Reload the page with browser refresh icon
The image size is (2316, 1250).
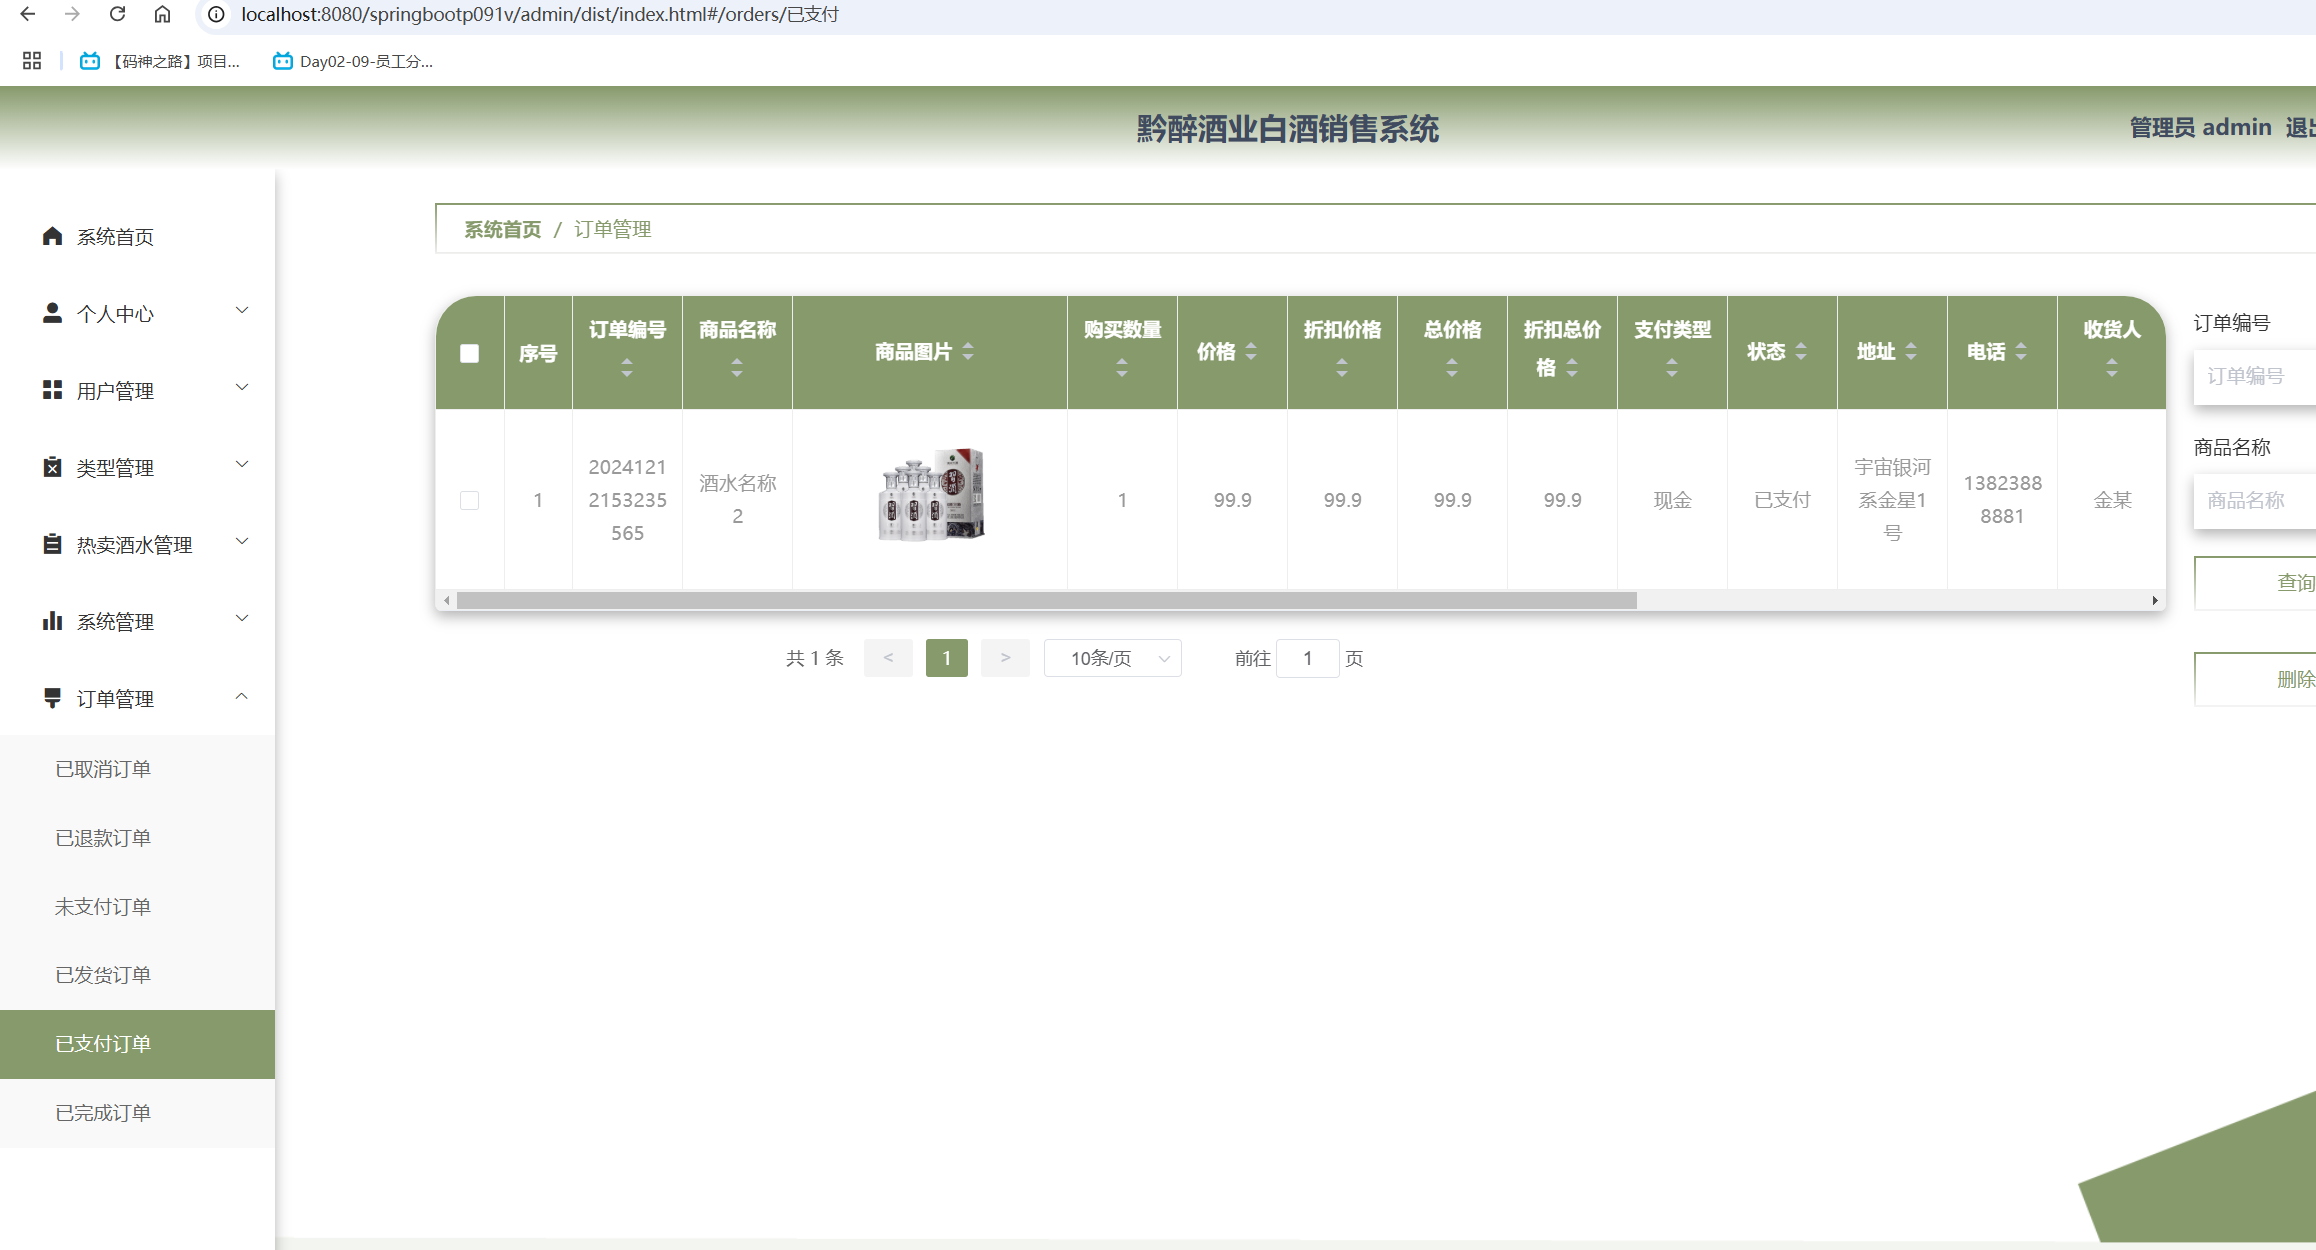tap(117, 15)
